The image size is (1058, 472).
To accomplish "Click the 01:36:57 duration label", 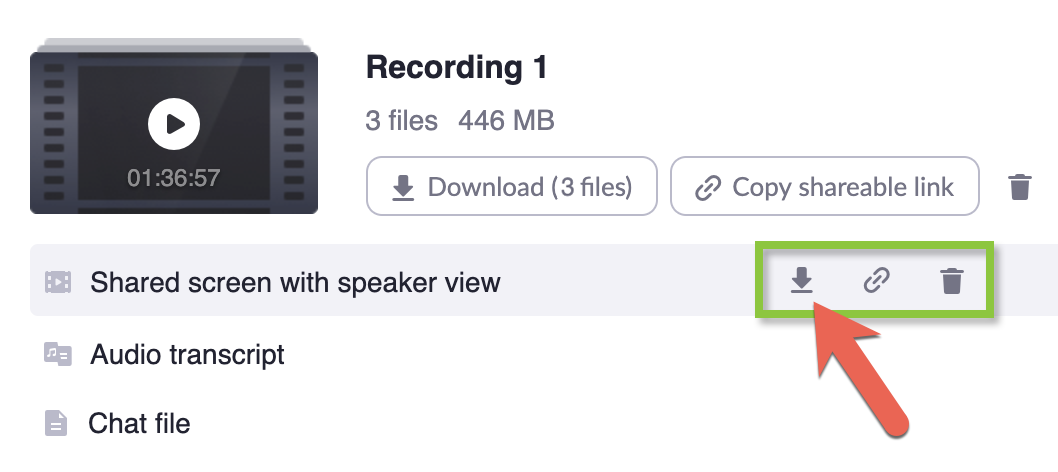I will (x=174, y=179).
